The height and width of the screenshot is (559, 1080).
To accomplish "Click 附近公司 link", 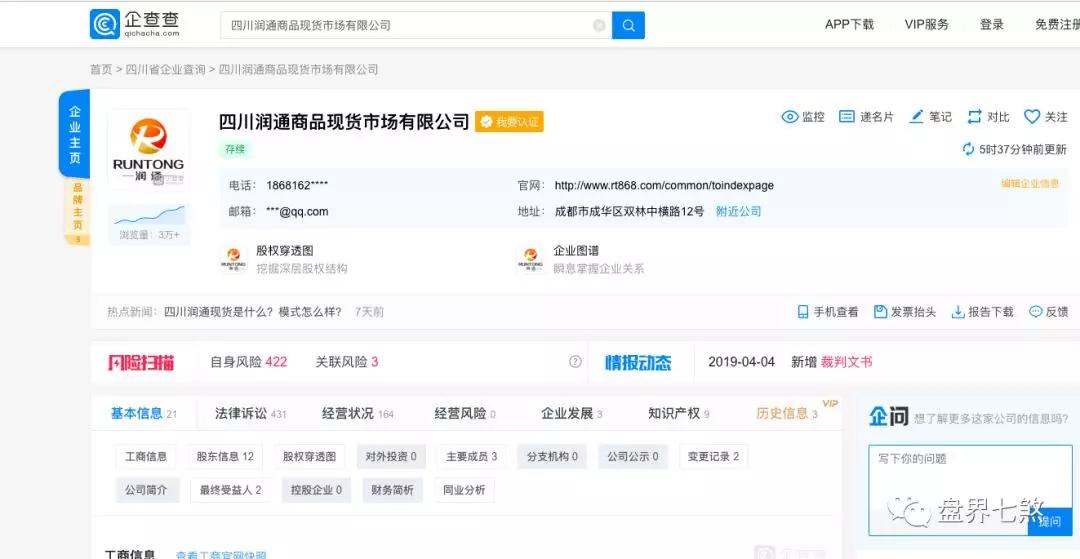I will tap(738, 211).
